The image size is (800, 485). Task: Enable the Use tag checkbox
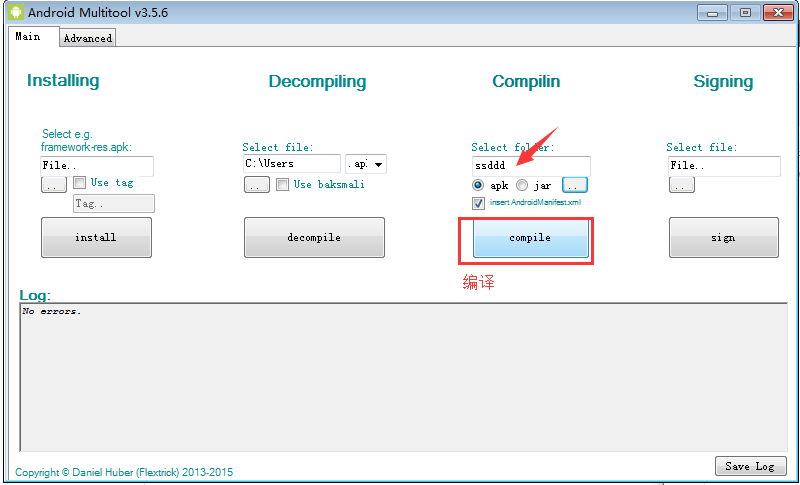point(80,183)
